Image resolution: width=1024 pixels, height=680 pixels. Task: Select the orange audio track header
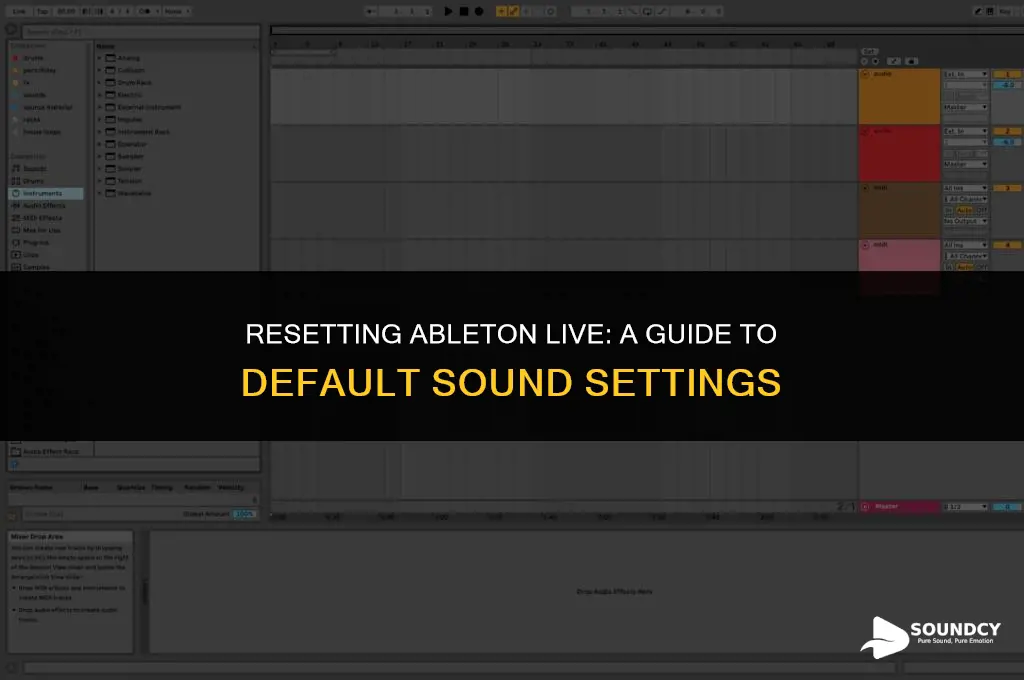(x=899, y=97)
